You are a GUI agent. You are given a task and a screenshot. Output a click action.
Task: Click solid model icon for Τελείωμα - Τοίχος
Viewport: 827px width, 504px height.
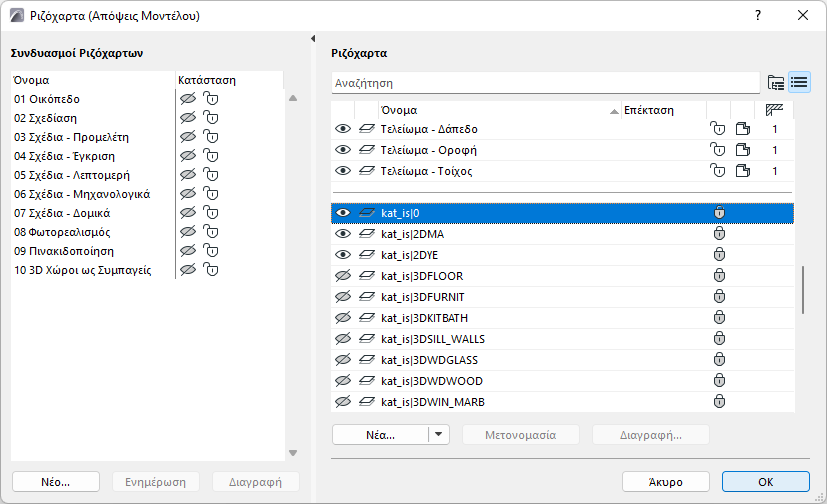pos(743,171)
